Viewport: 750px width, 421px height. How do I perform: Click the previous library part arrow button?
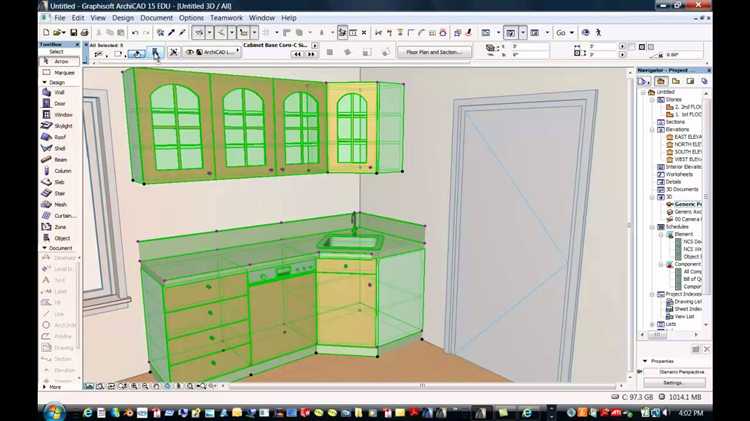(298, 54)
